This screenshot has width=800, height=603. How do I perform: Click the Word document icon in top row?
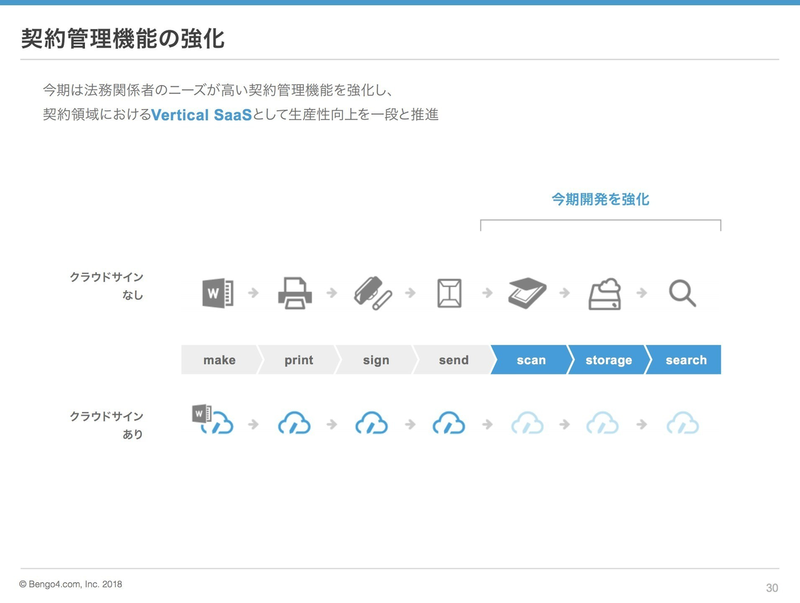coord(217,293)
